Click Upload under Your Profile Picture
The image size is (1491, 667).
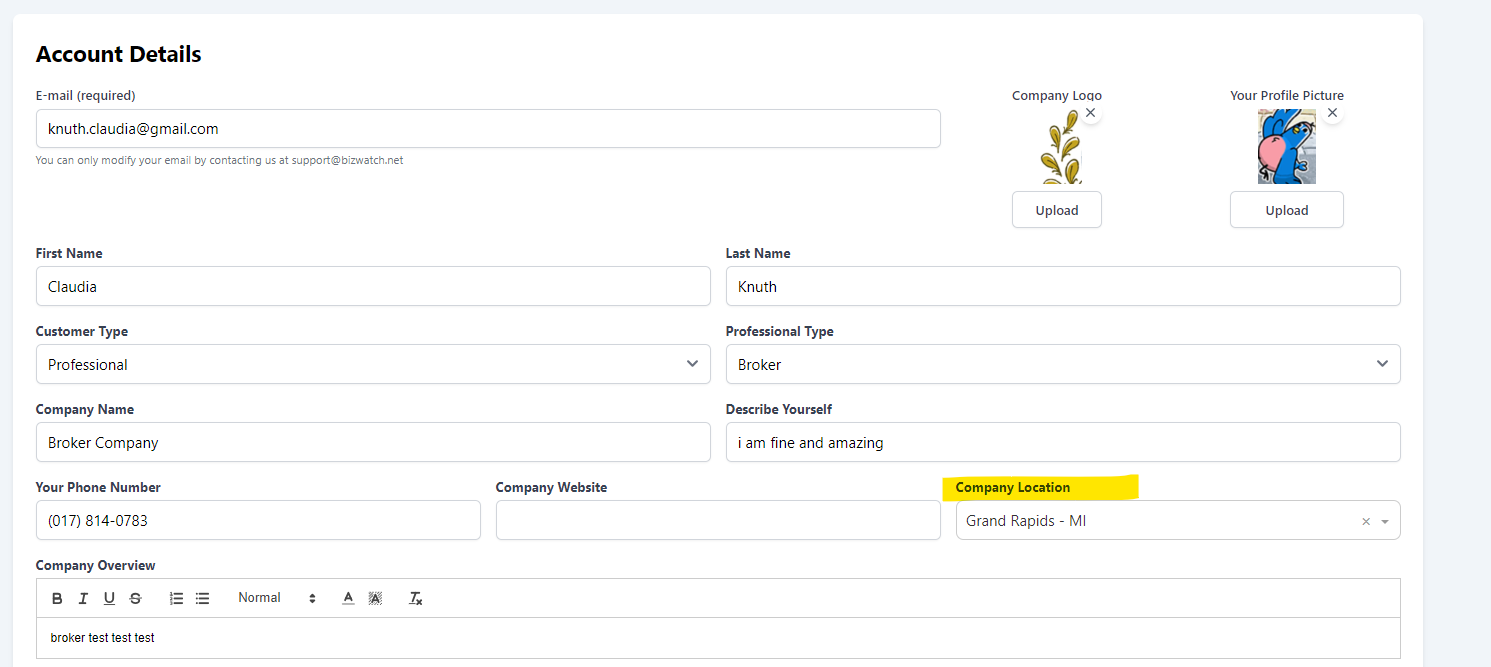tap(1286, 210)
